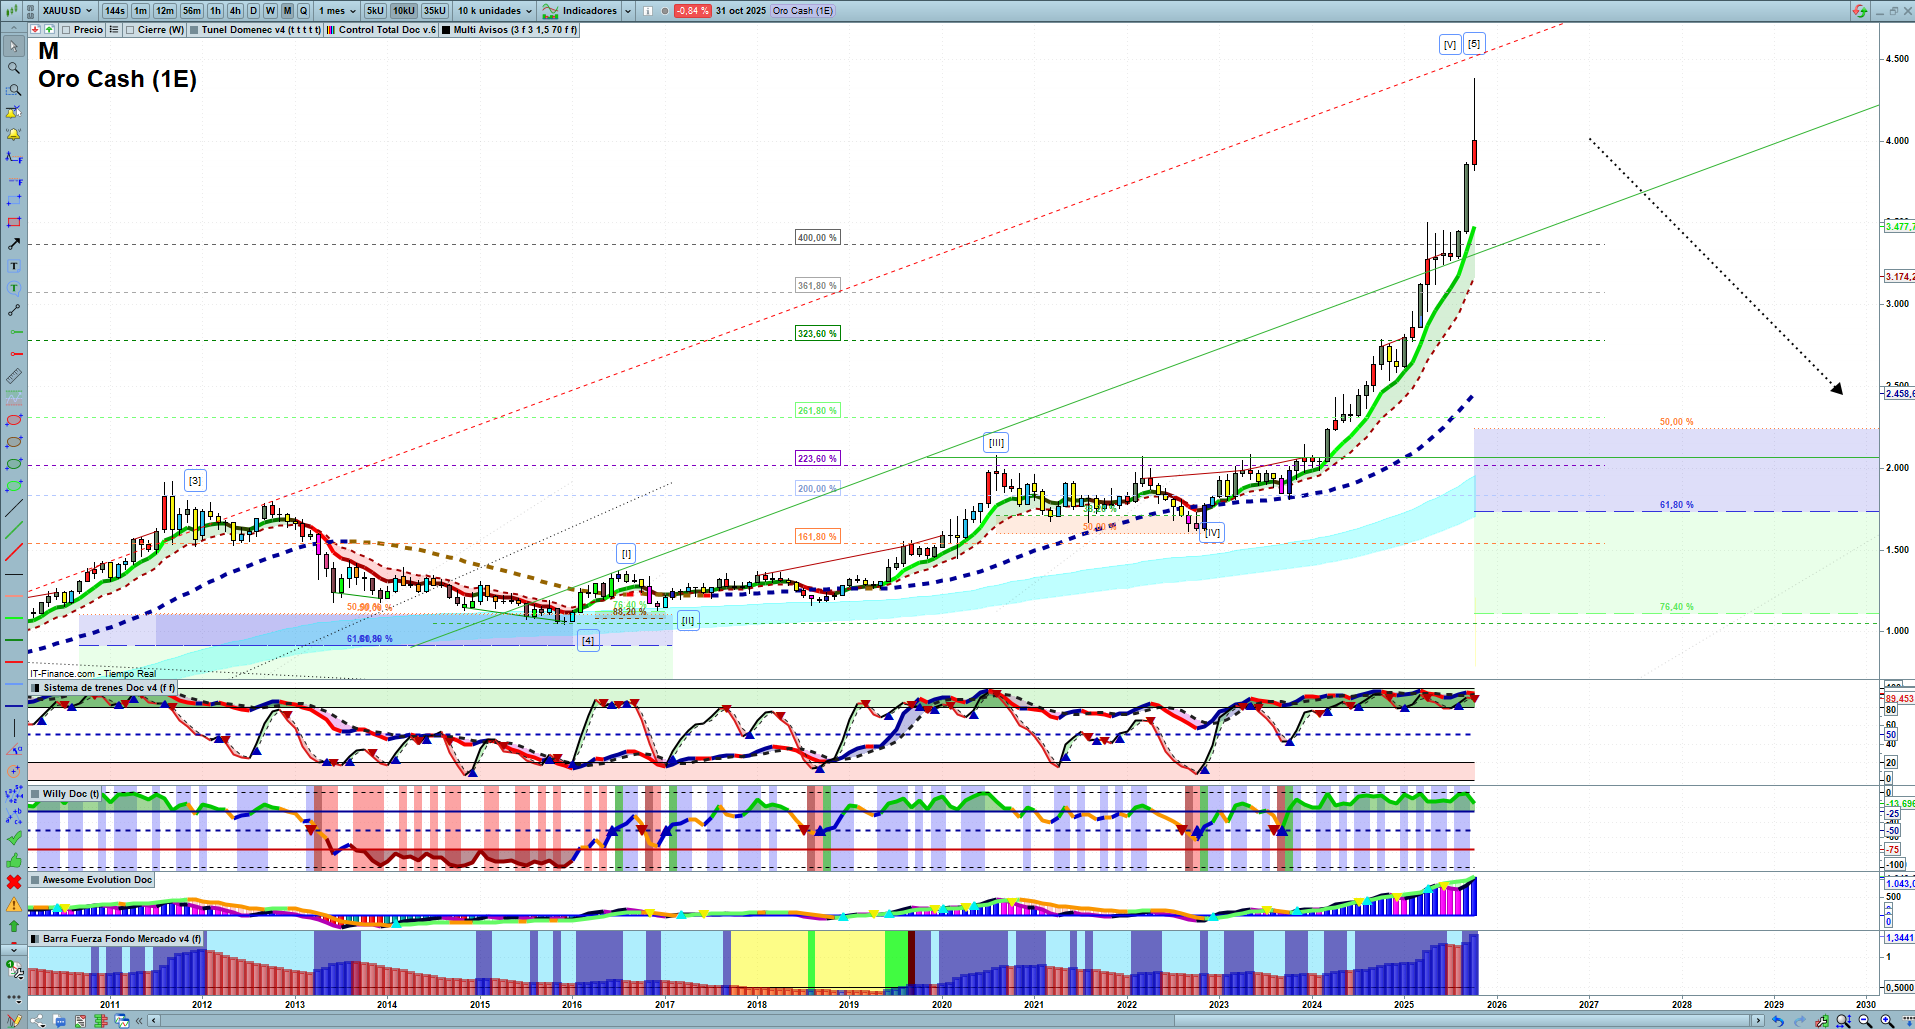Viewport: 1915px width, 1029px height.
Task: Open the '10 k unidades' dropdown
Action: coord(495,11)
